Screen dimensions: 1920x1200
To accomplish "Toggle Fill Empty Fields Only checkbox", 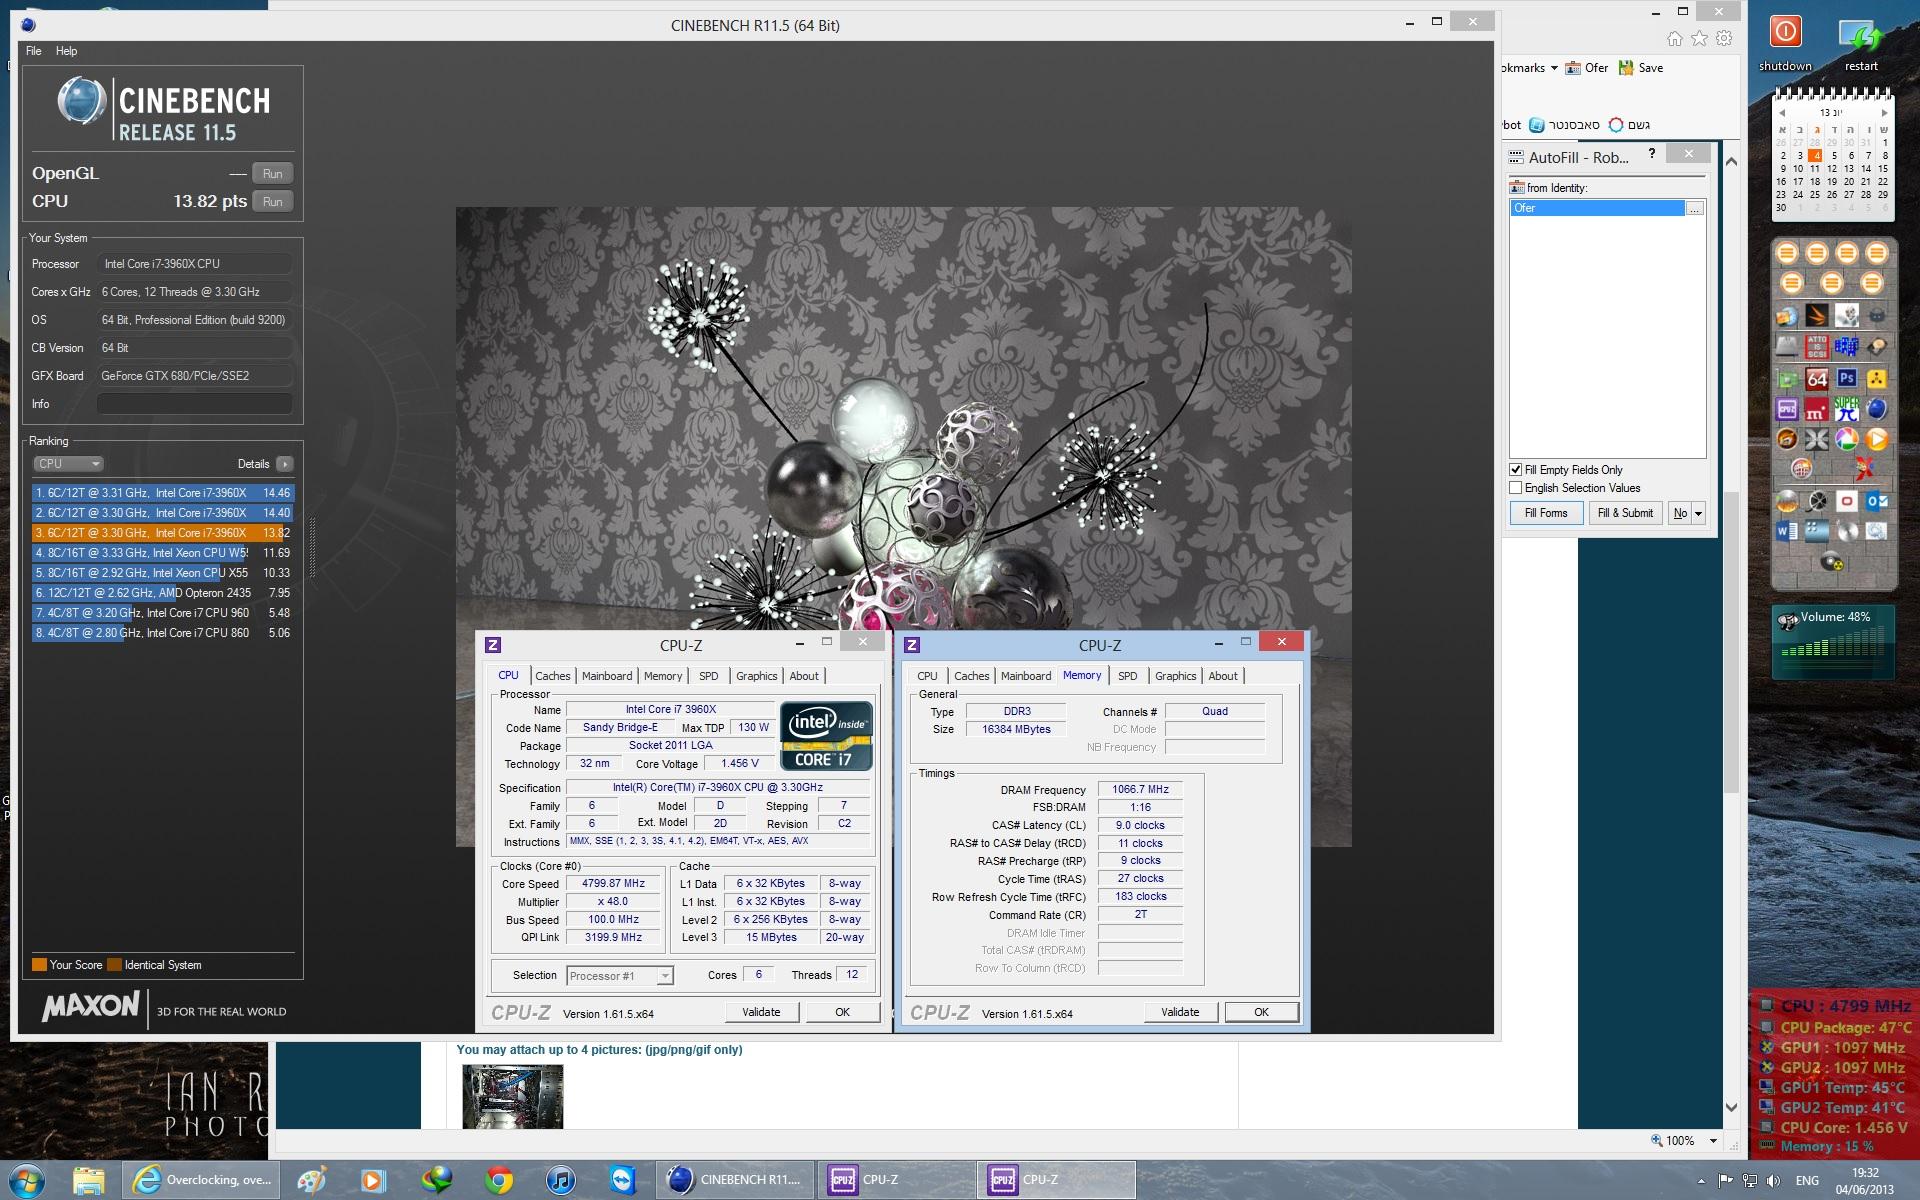I will [x=1516, y=470].
